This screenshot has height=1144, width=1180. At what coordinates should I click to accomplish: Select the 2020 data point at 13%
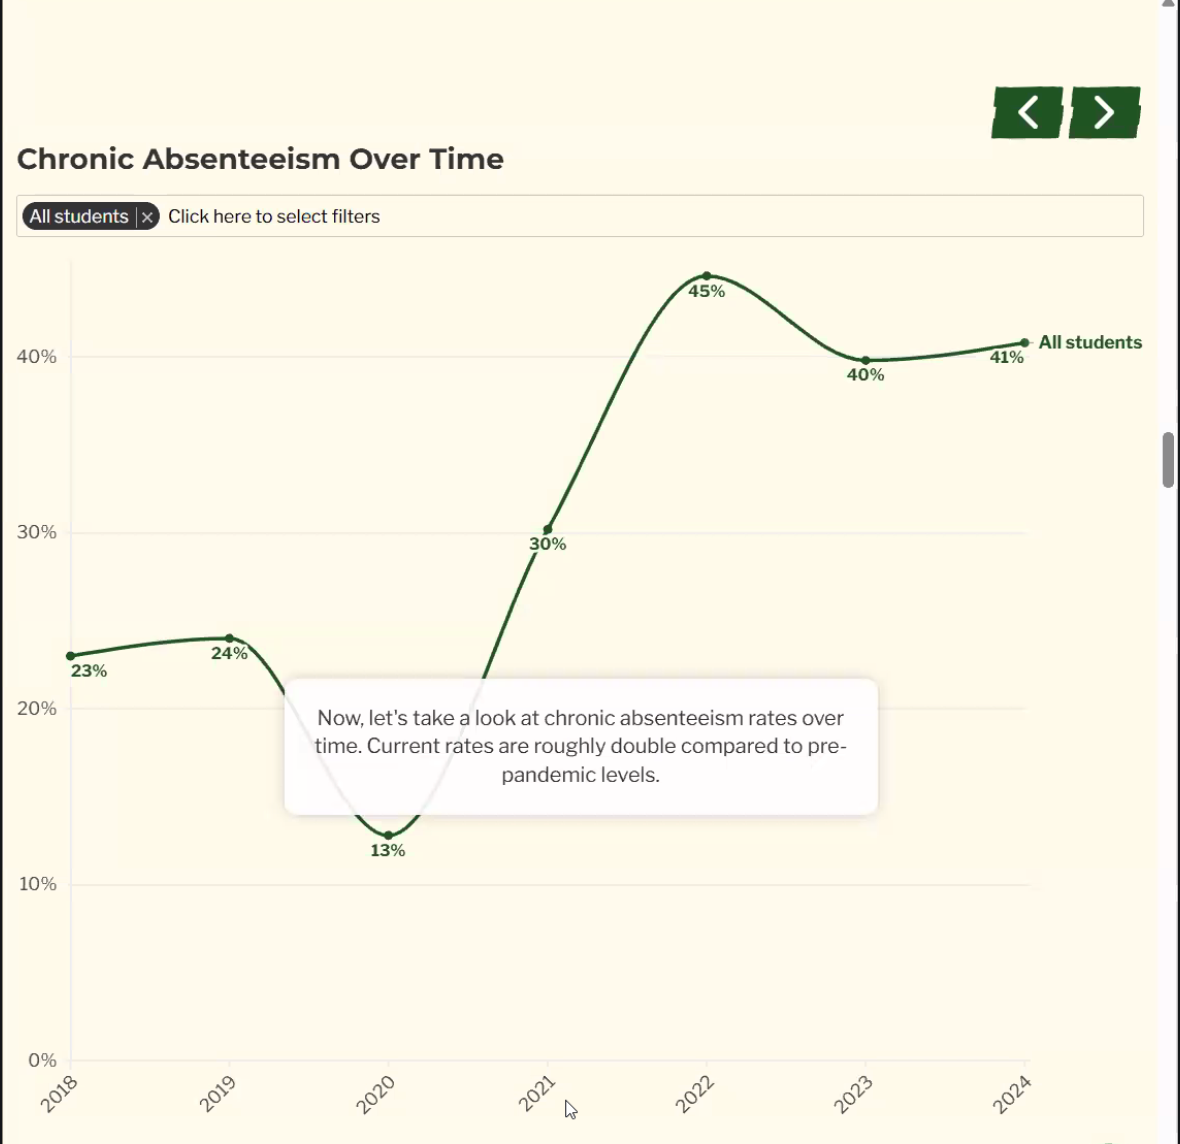(388, 835)
